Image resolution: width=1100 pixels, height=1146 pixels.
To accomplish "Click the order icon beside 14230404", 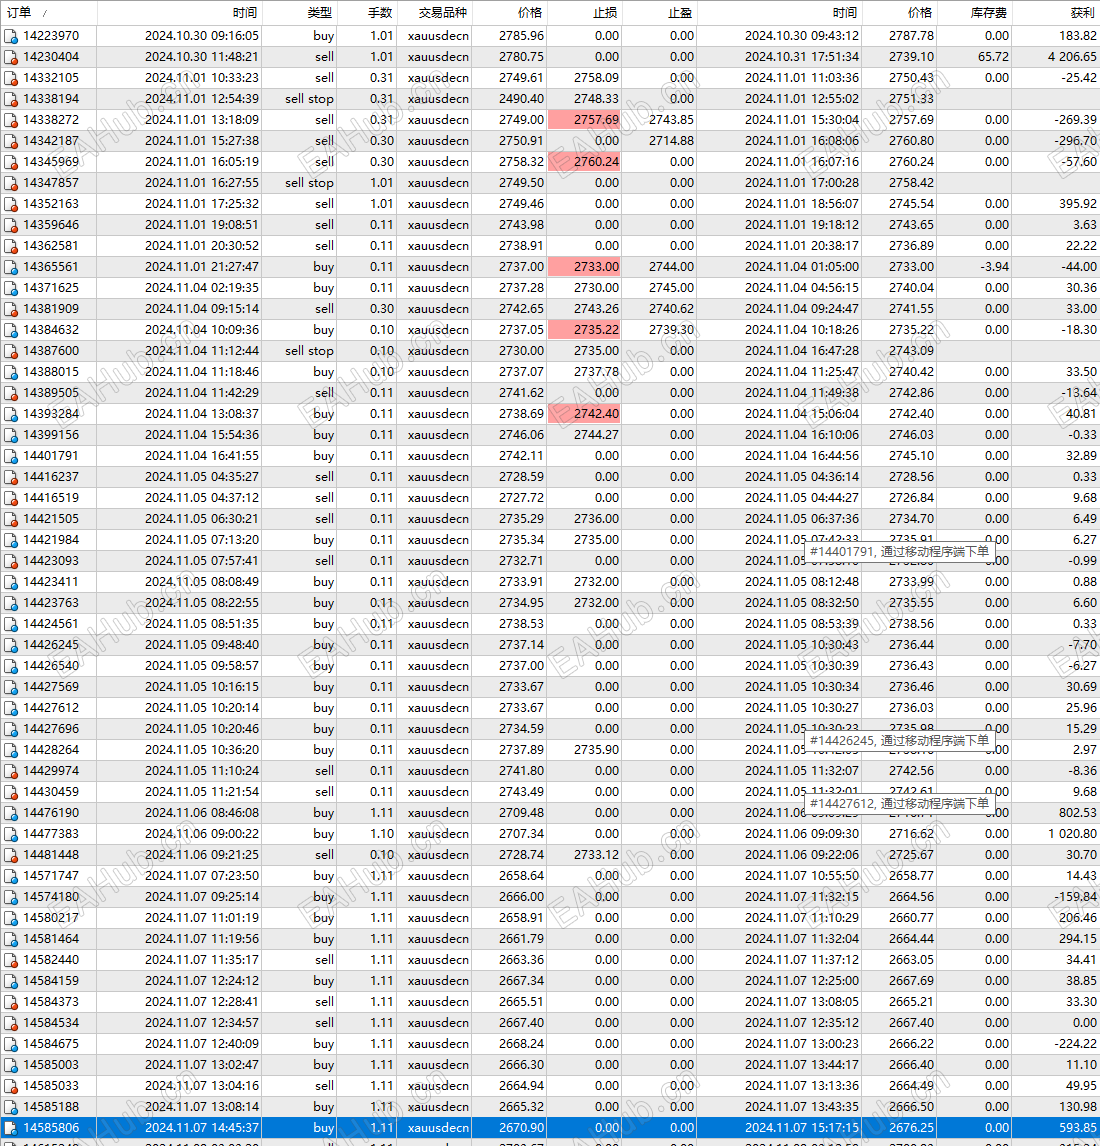I will tap(10, 57).
